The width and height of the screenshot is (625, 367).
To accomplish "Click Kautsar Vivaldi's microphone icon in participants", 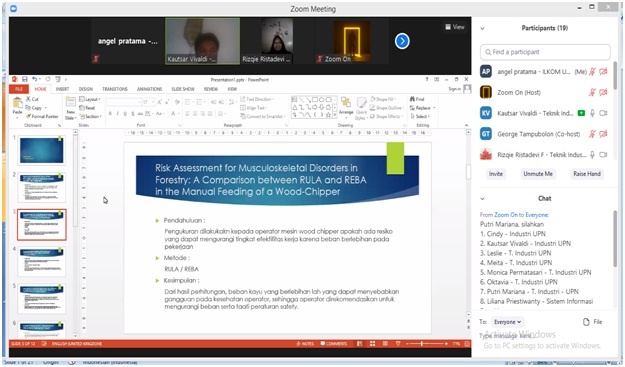I will pos(592,113).
